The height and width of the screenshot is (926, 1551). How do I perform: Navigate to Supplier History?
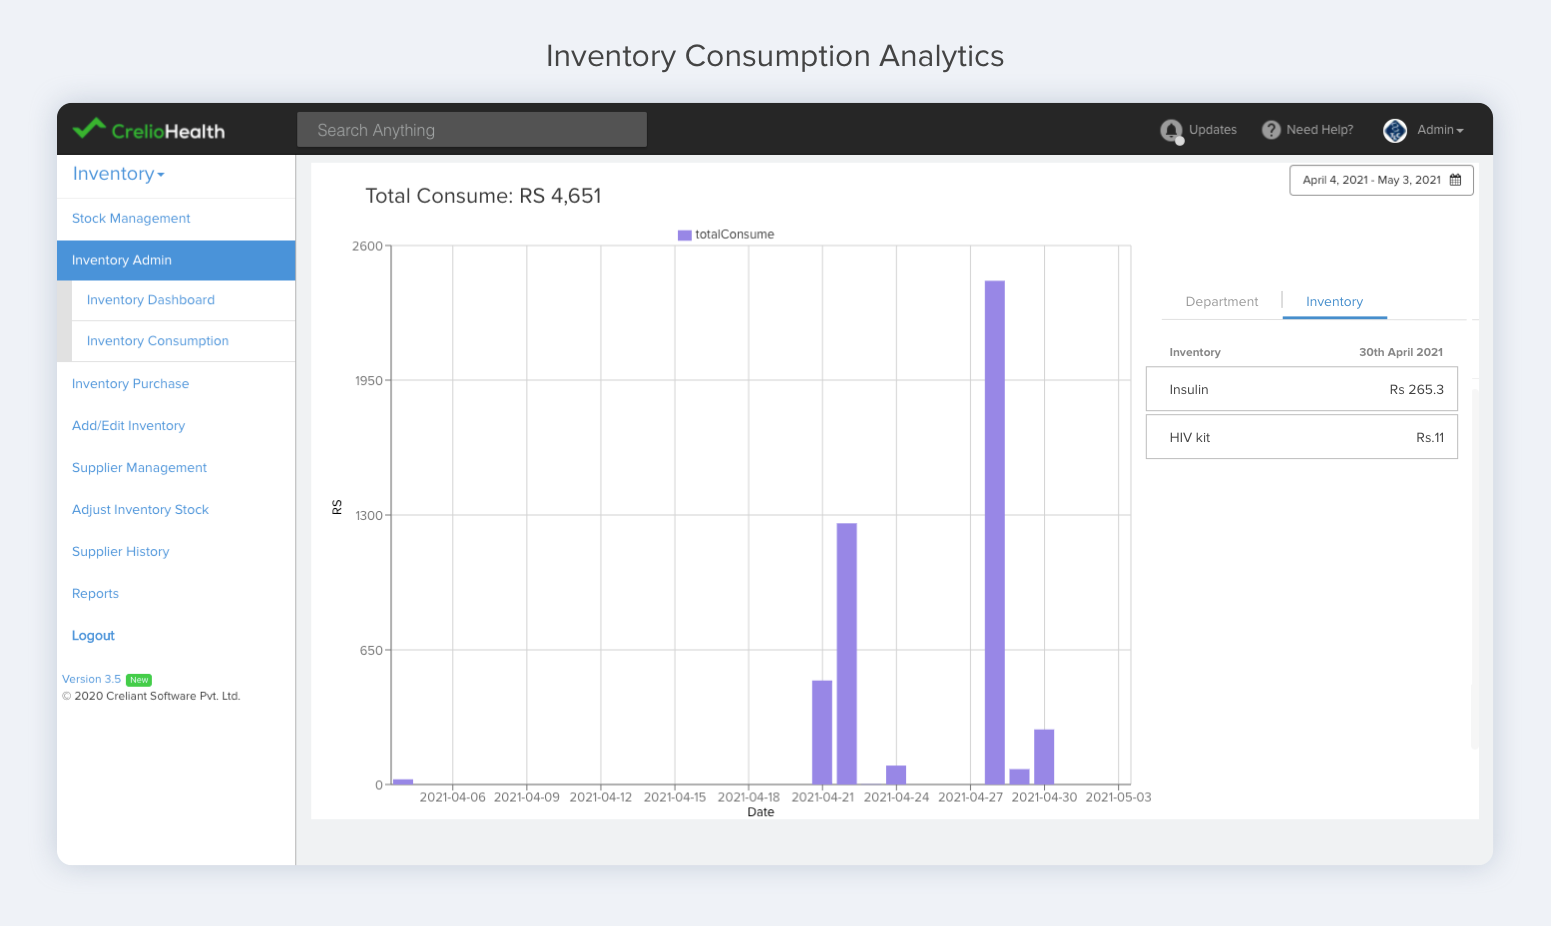click(120, 551)
